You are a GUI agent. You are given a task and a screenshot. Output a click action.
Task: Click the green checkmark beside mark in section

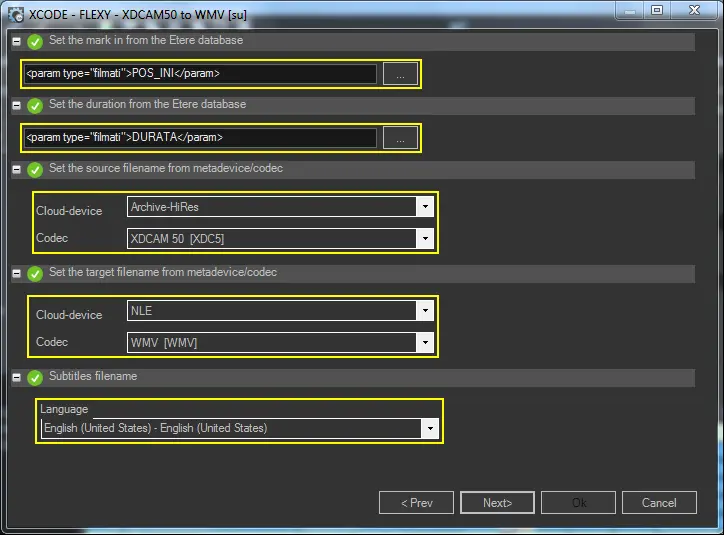point(35,42)
